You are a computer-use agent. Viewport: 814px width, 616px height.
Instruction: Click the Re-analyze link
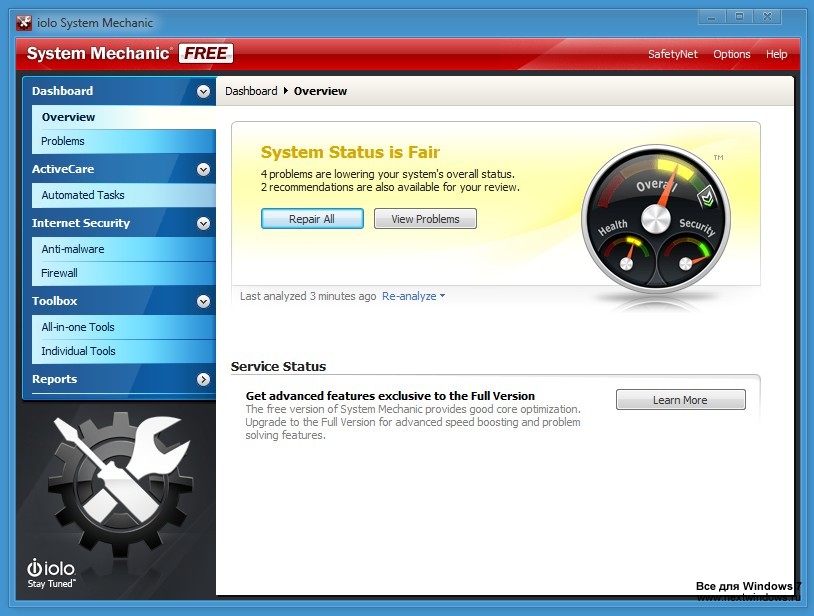click(409, 296)
